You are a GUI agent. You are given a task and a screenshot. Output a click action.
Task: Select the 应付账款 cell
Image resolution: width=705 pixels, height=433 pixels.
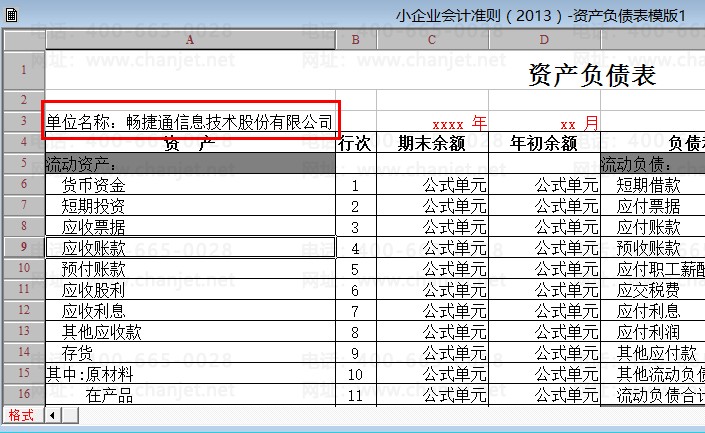[x=653, y=227]
